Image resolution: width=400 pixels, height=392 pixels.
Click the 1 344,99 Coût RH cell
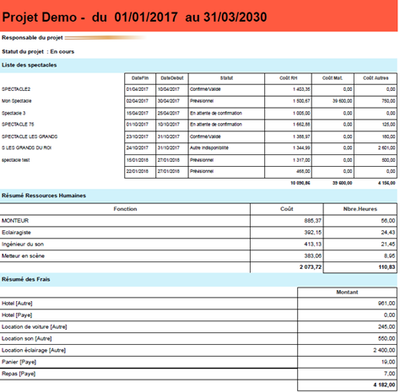[x=288, y=148]
